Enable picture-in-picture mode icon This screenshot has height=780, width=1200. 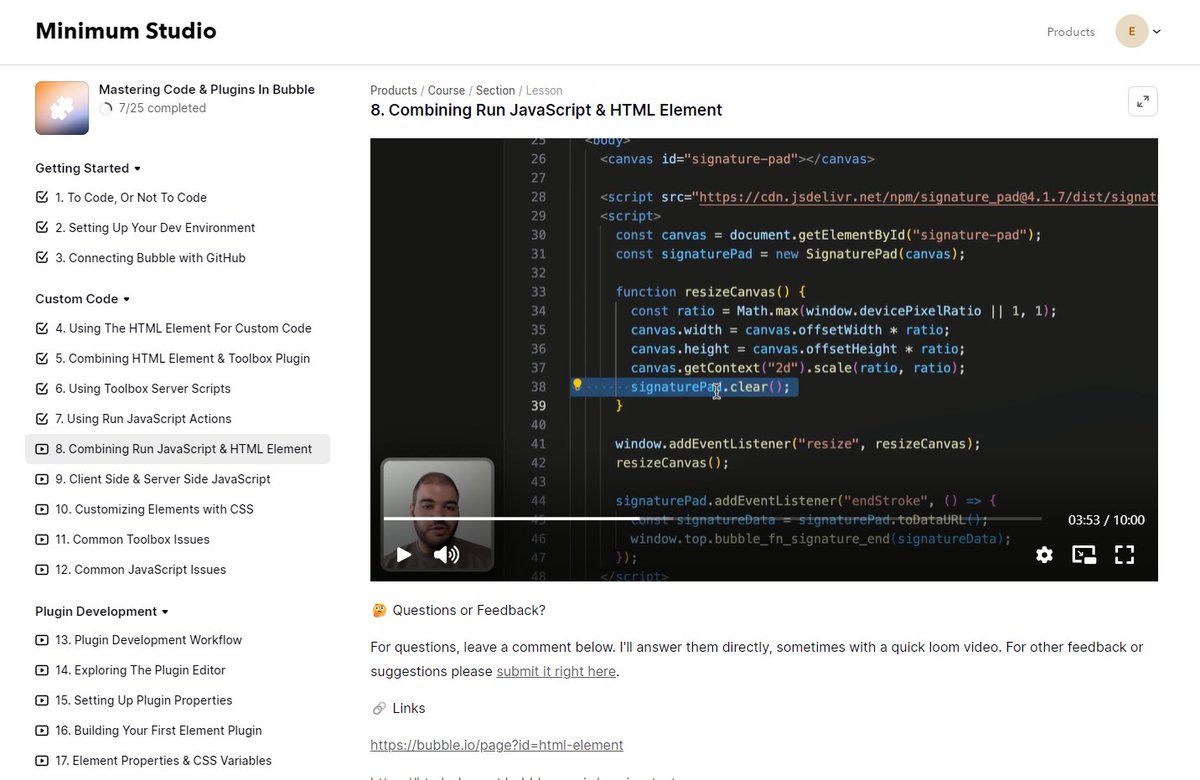coord(1084,554)
